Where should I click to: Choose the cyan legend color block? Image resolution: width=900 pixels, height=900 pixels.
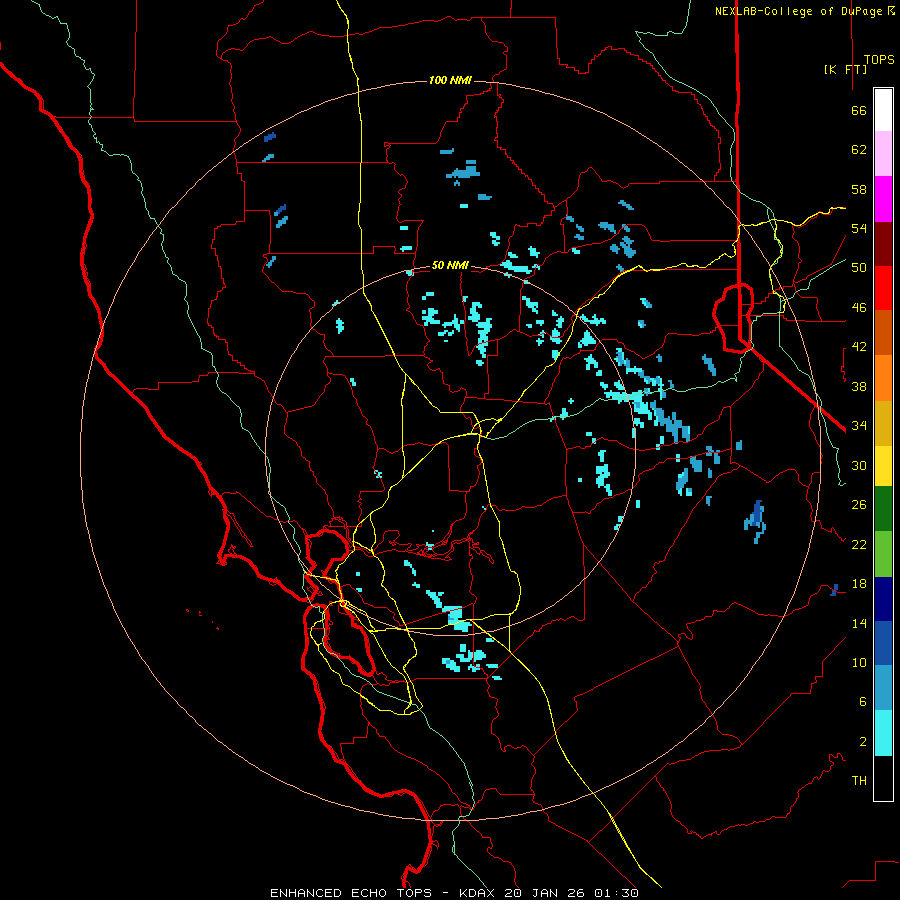[x=883, y=732]
